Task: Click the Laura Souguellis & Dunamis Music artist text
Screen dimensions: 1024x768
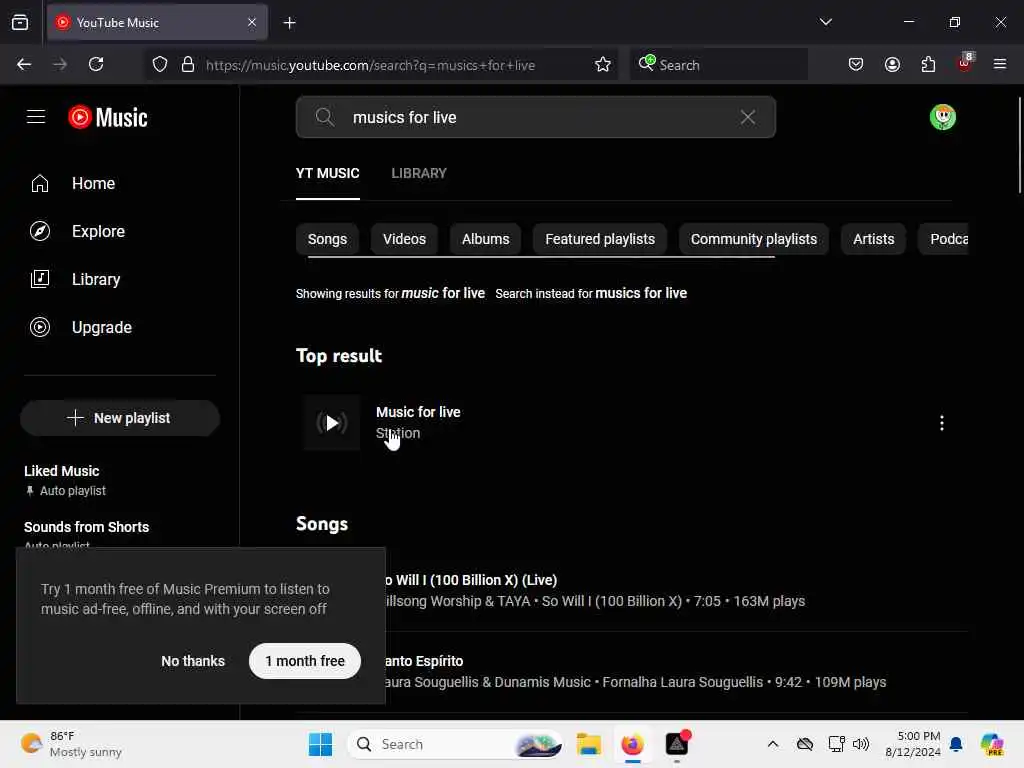Action: pos(487,682)
